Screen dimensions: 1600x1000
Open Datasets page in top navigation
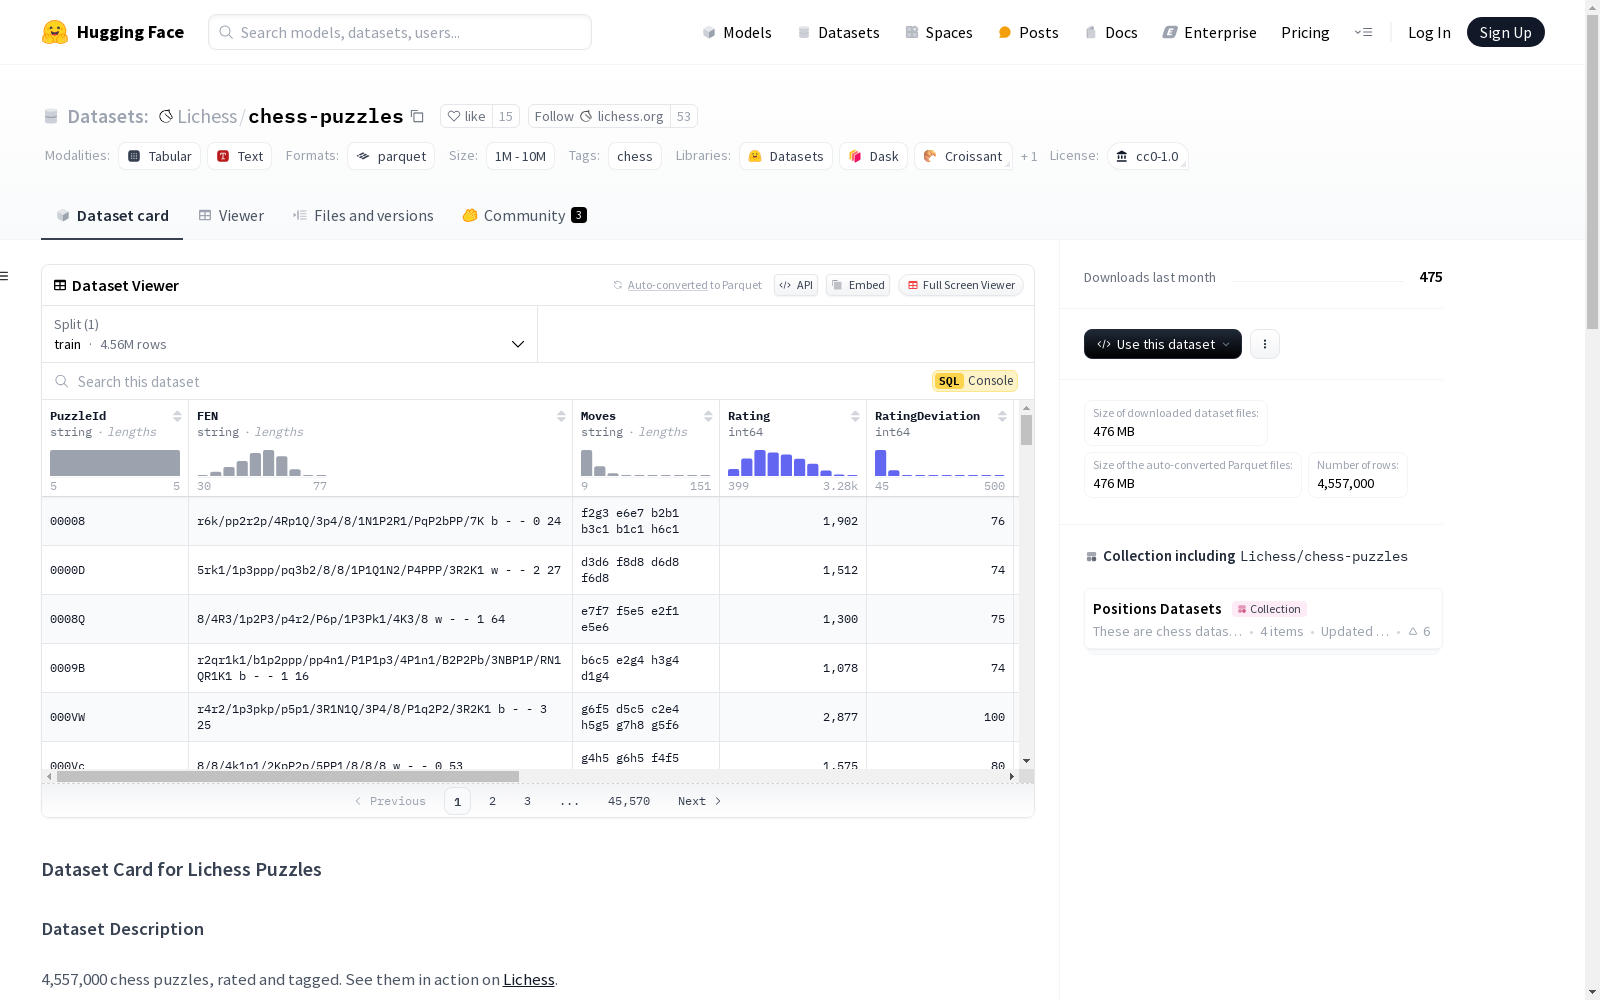838,32
